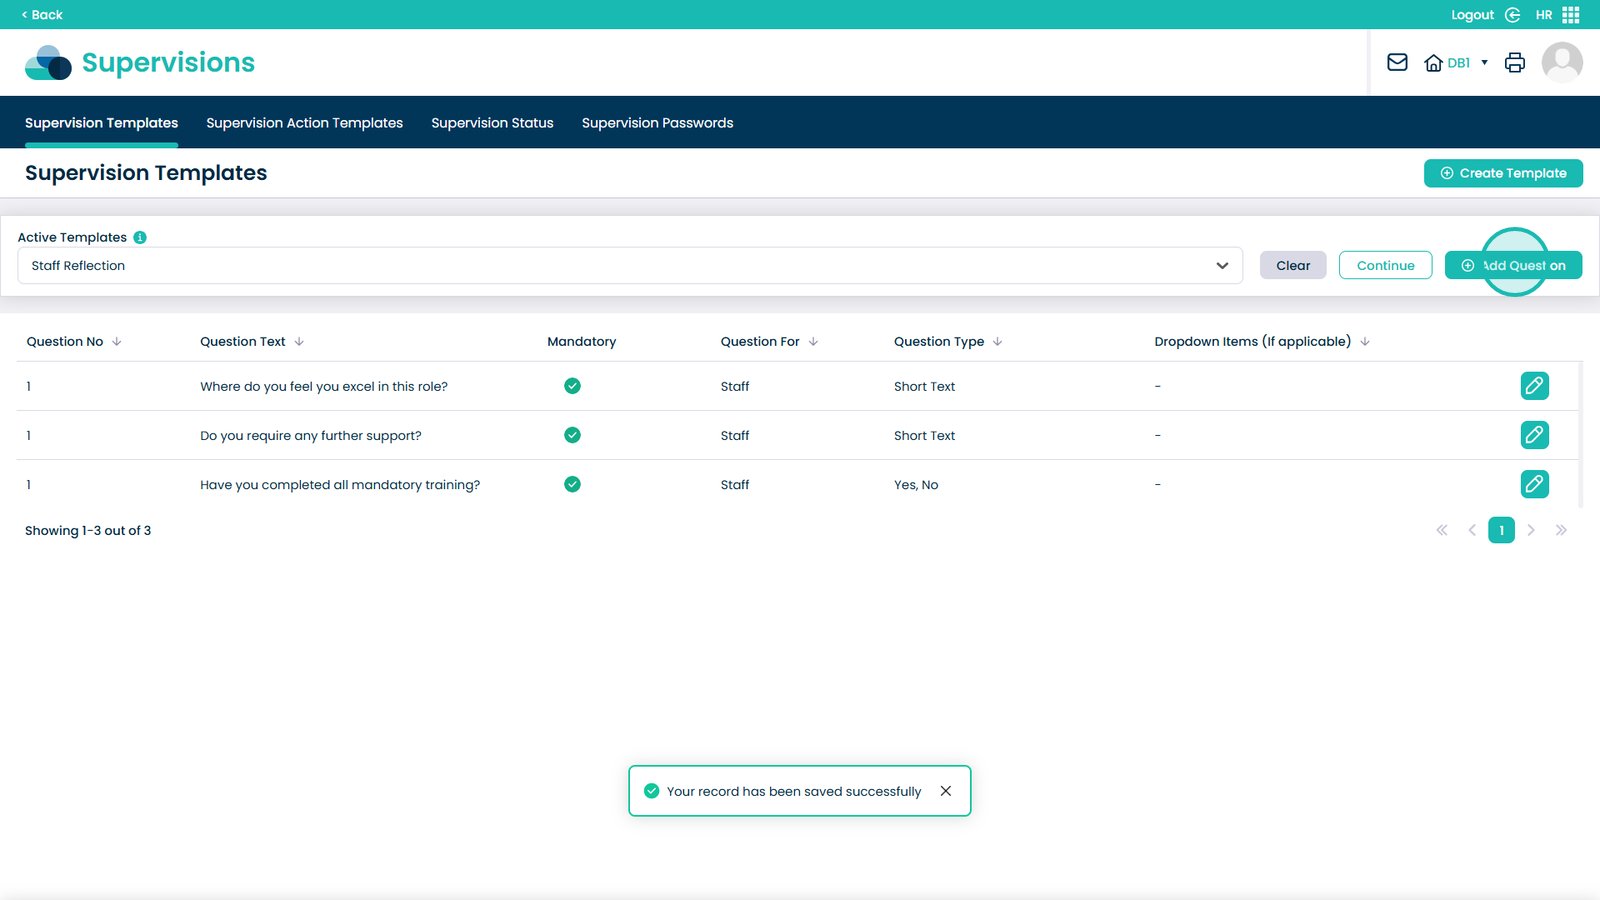
Task: Switch to Supervision Action Templates tab
Action: click(304, 123)
